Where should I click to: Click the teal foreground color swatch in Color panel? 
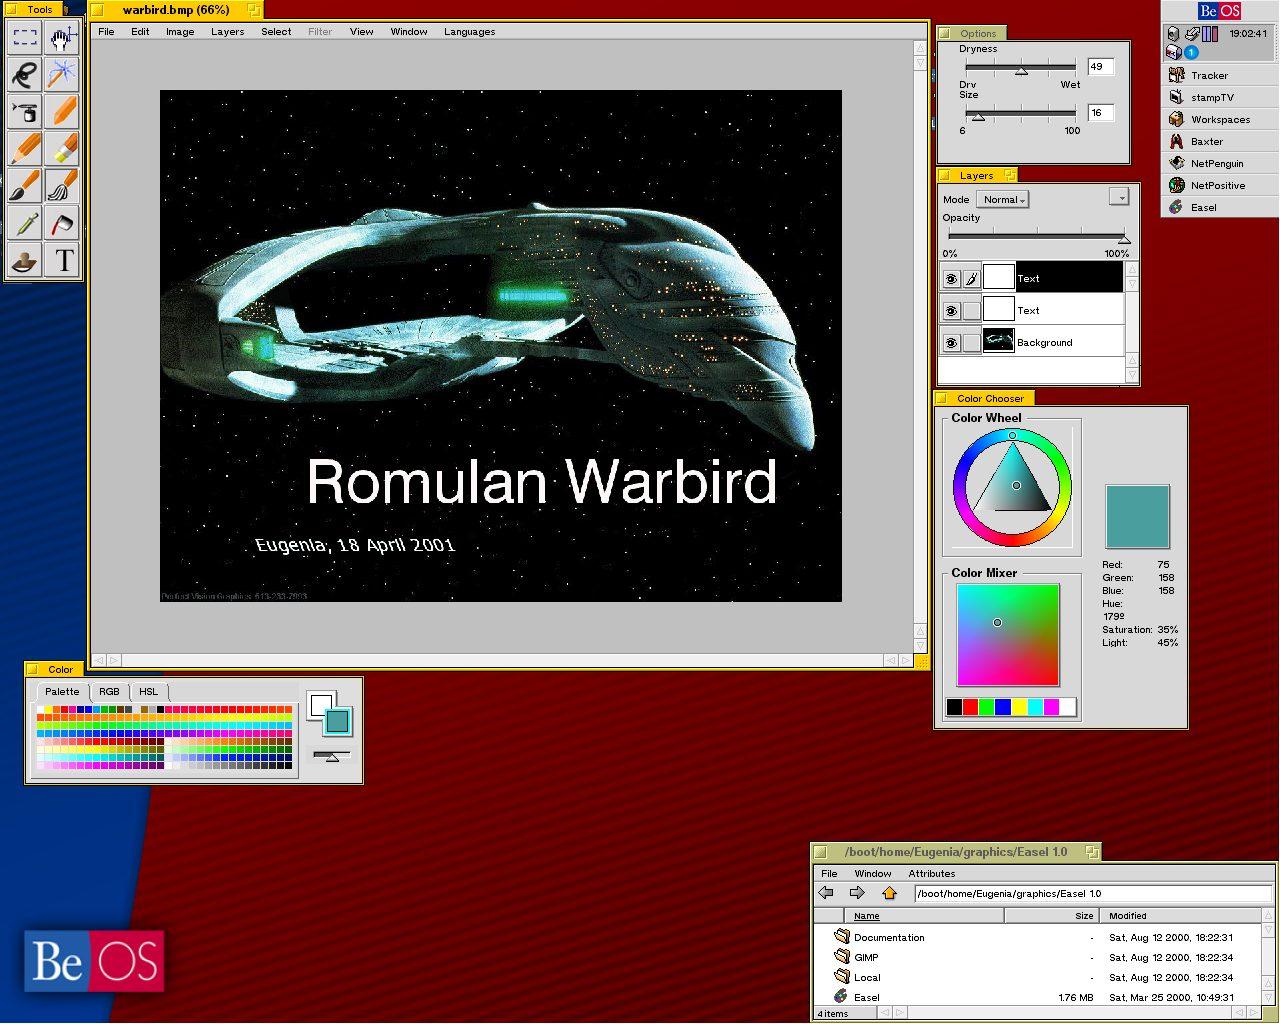point(338,721)
